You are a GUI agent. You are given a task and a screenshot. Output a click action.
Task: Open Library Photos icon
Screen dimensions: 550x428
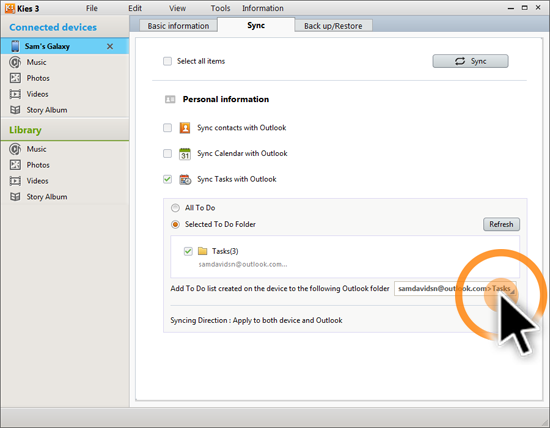point(15,165)
